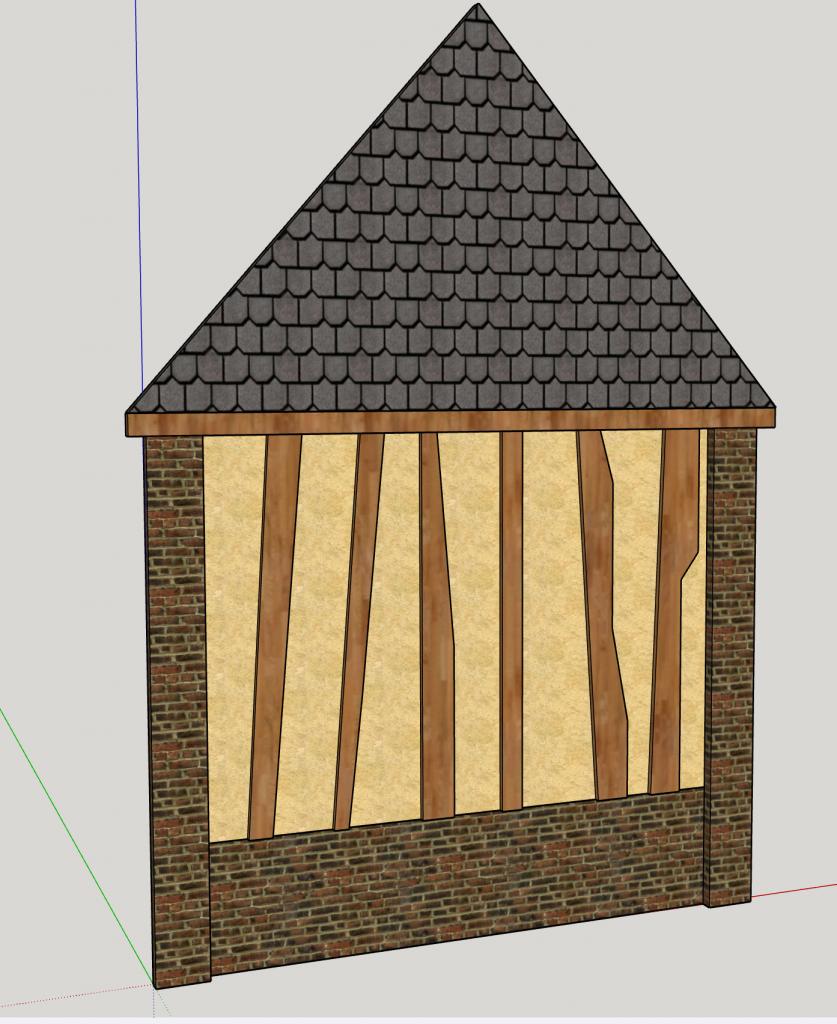Select the leftmost leaning timber stud
837x1024 pixels.
click(274, 637)
